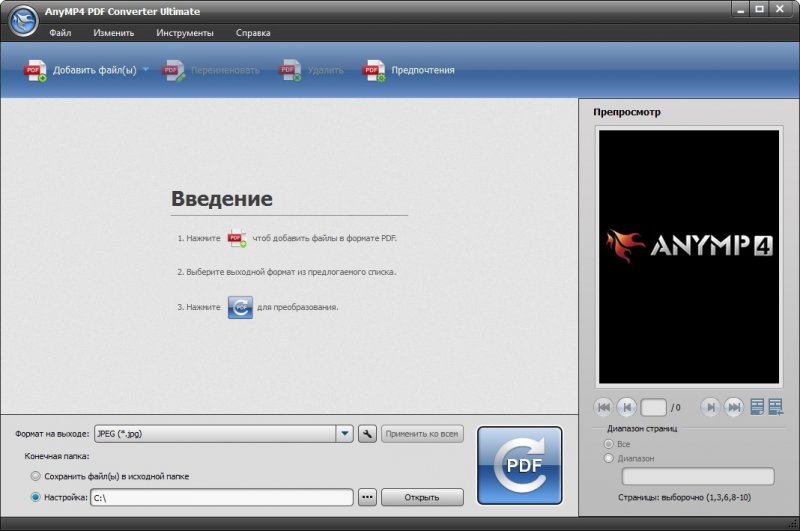Click the Открыть button

[x=422, y=497]
